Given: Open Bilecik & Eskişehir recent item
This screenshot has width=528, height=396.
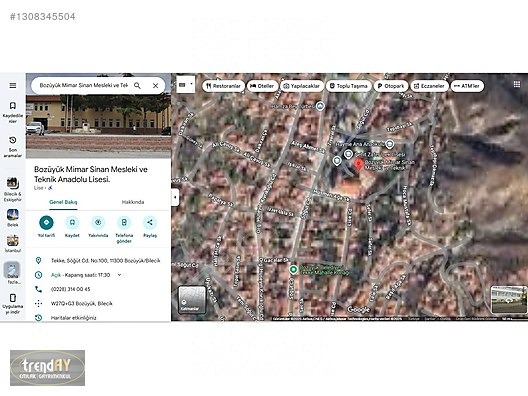Looking at the screenshot, I should (x=12, y=190).
